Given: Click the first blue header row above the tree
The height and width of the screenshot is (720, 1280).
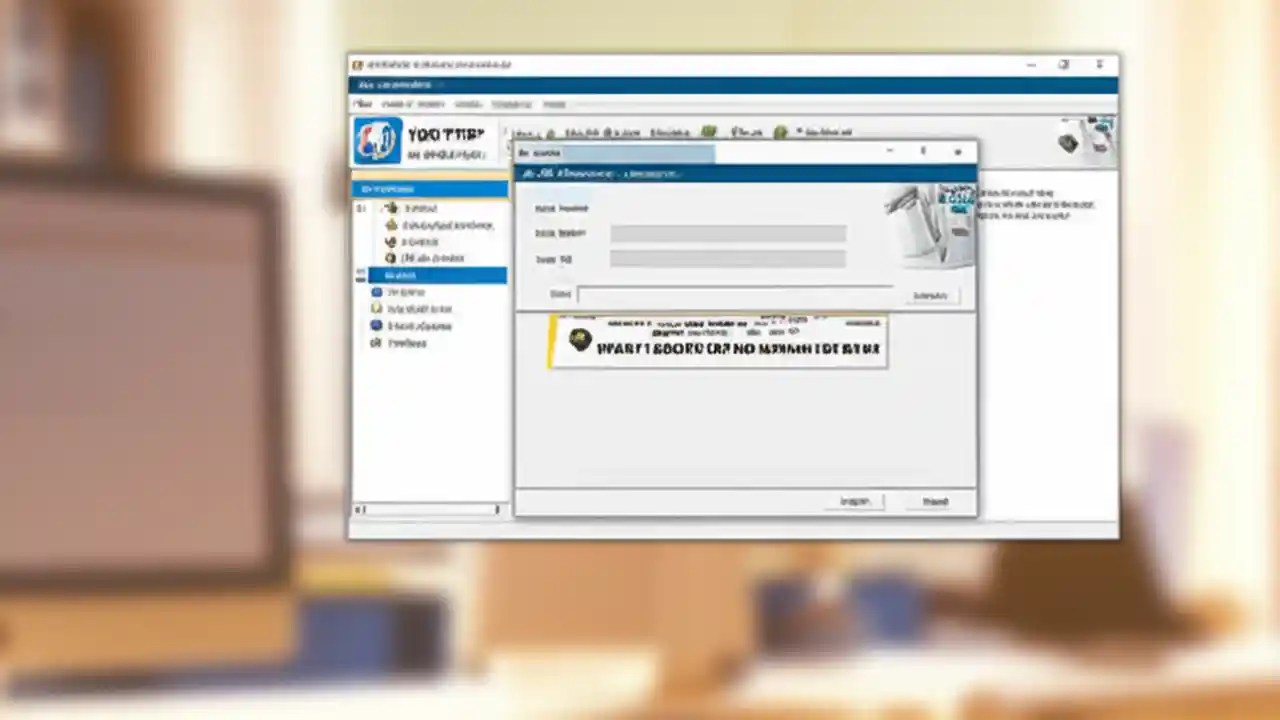Looking at the screenshot, I should click(428, 188).
